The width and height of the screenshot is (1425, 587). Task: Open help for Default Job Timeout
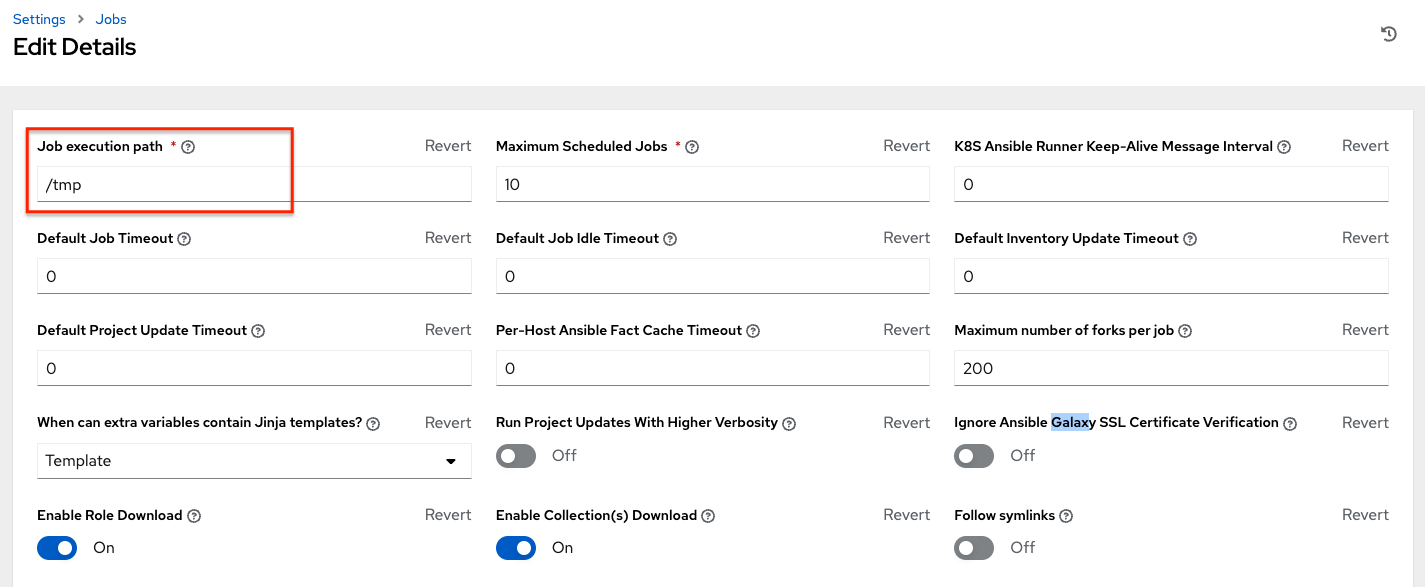(183, 238)
